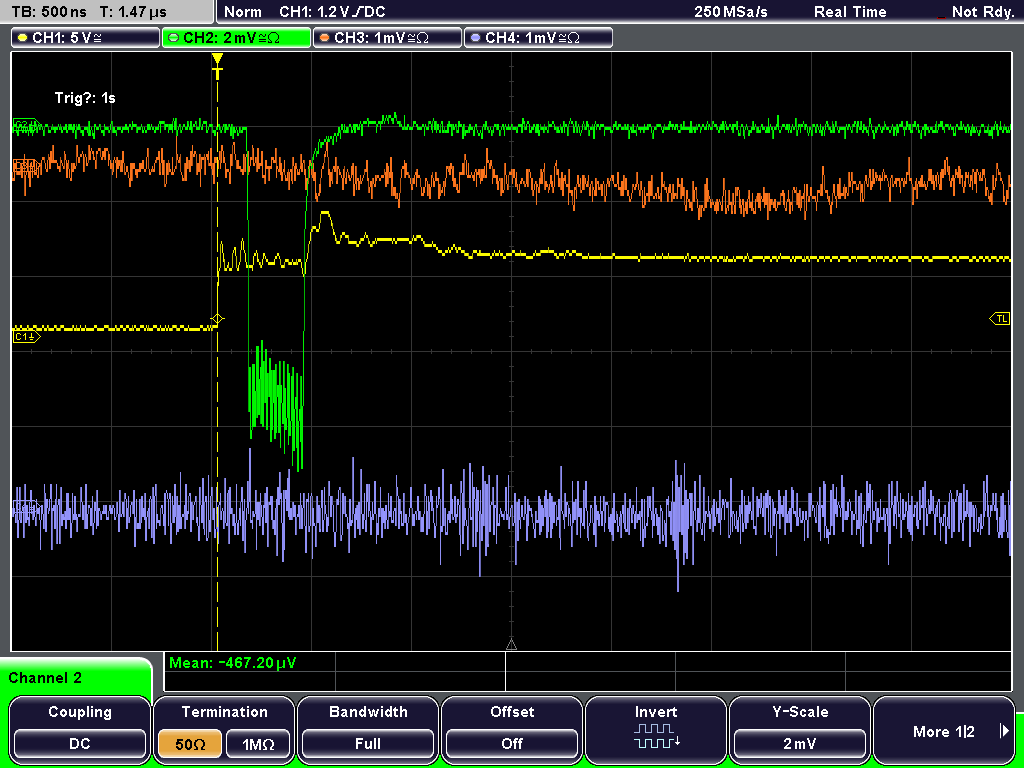Click the C3 ground level marker
The height and width of the screenshot is (768, 1024).
pyautogui.click(x=25, y=168)
